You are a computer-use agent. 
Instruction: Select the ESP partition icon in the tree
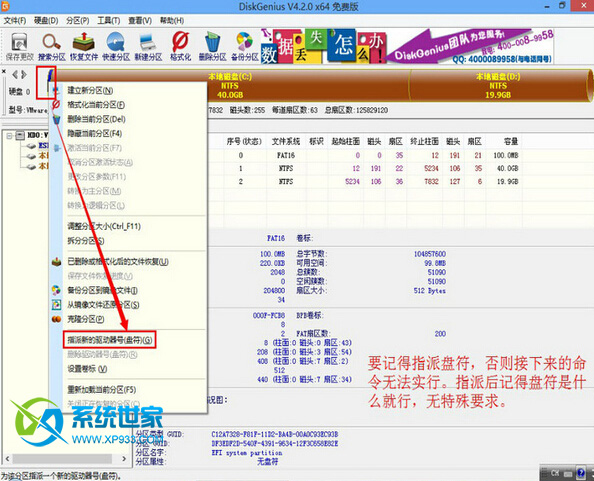[x=31, y=146]
